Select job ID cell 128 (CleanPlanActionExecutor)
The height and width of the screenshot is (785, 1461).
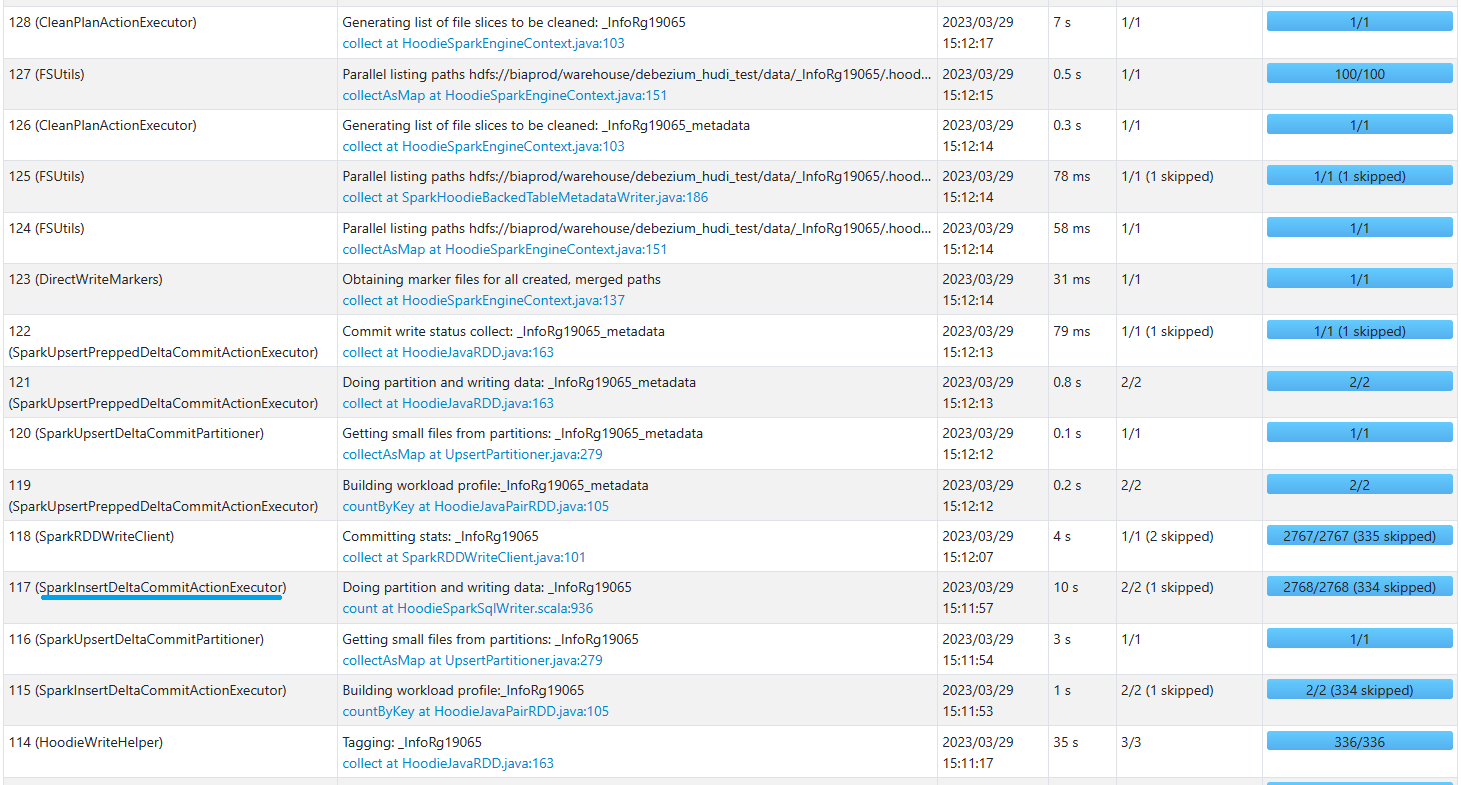pyautogui.click(x=170, y=32)
